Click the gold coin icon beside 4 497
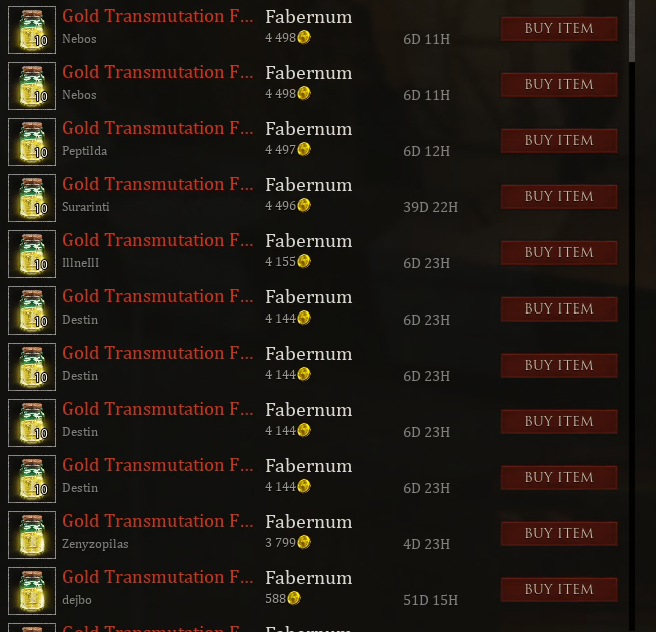 (x=304, y=149)
